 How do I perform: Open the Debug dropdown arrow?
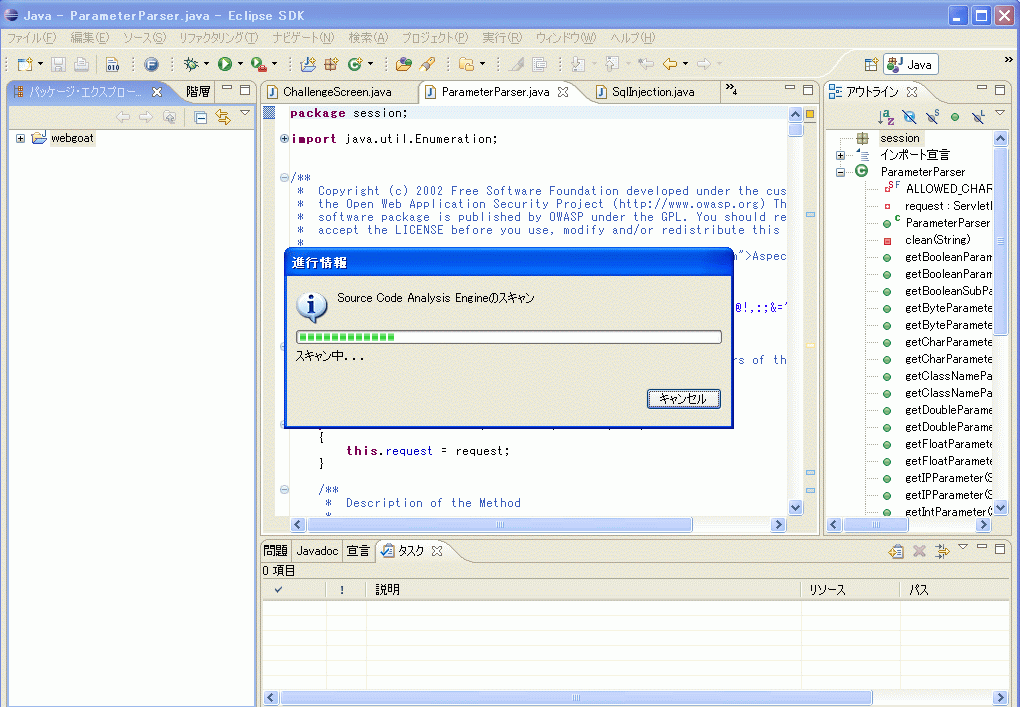point(206,64)
